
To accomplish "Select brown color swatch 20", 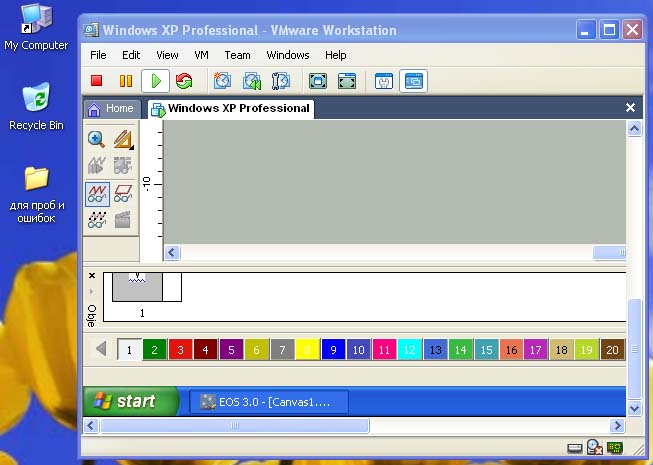I will coord(613,350).
